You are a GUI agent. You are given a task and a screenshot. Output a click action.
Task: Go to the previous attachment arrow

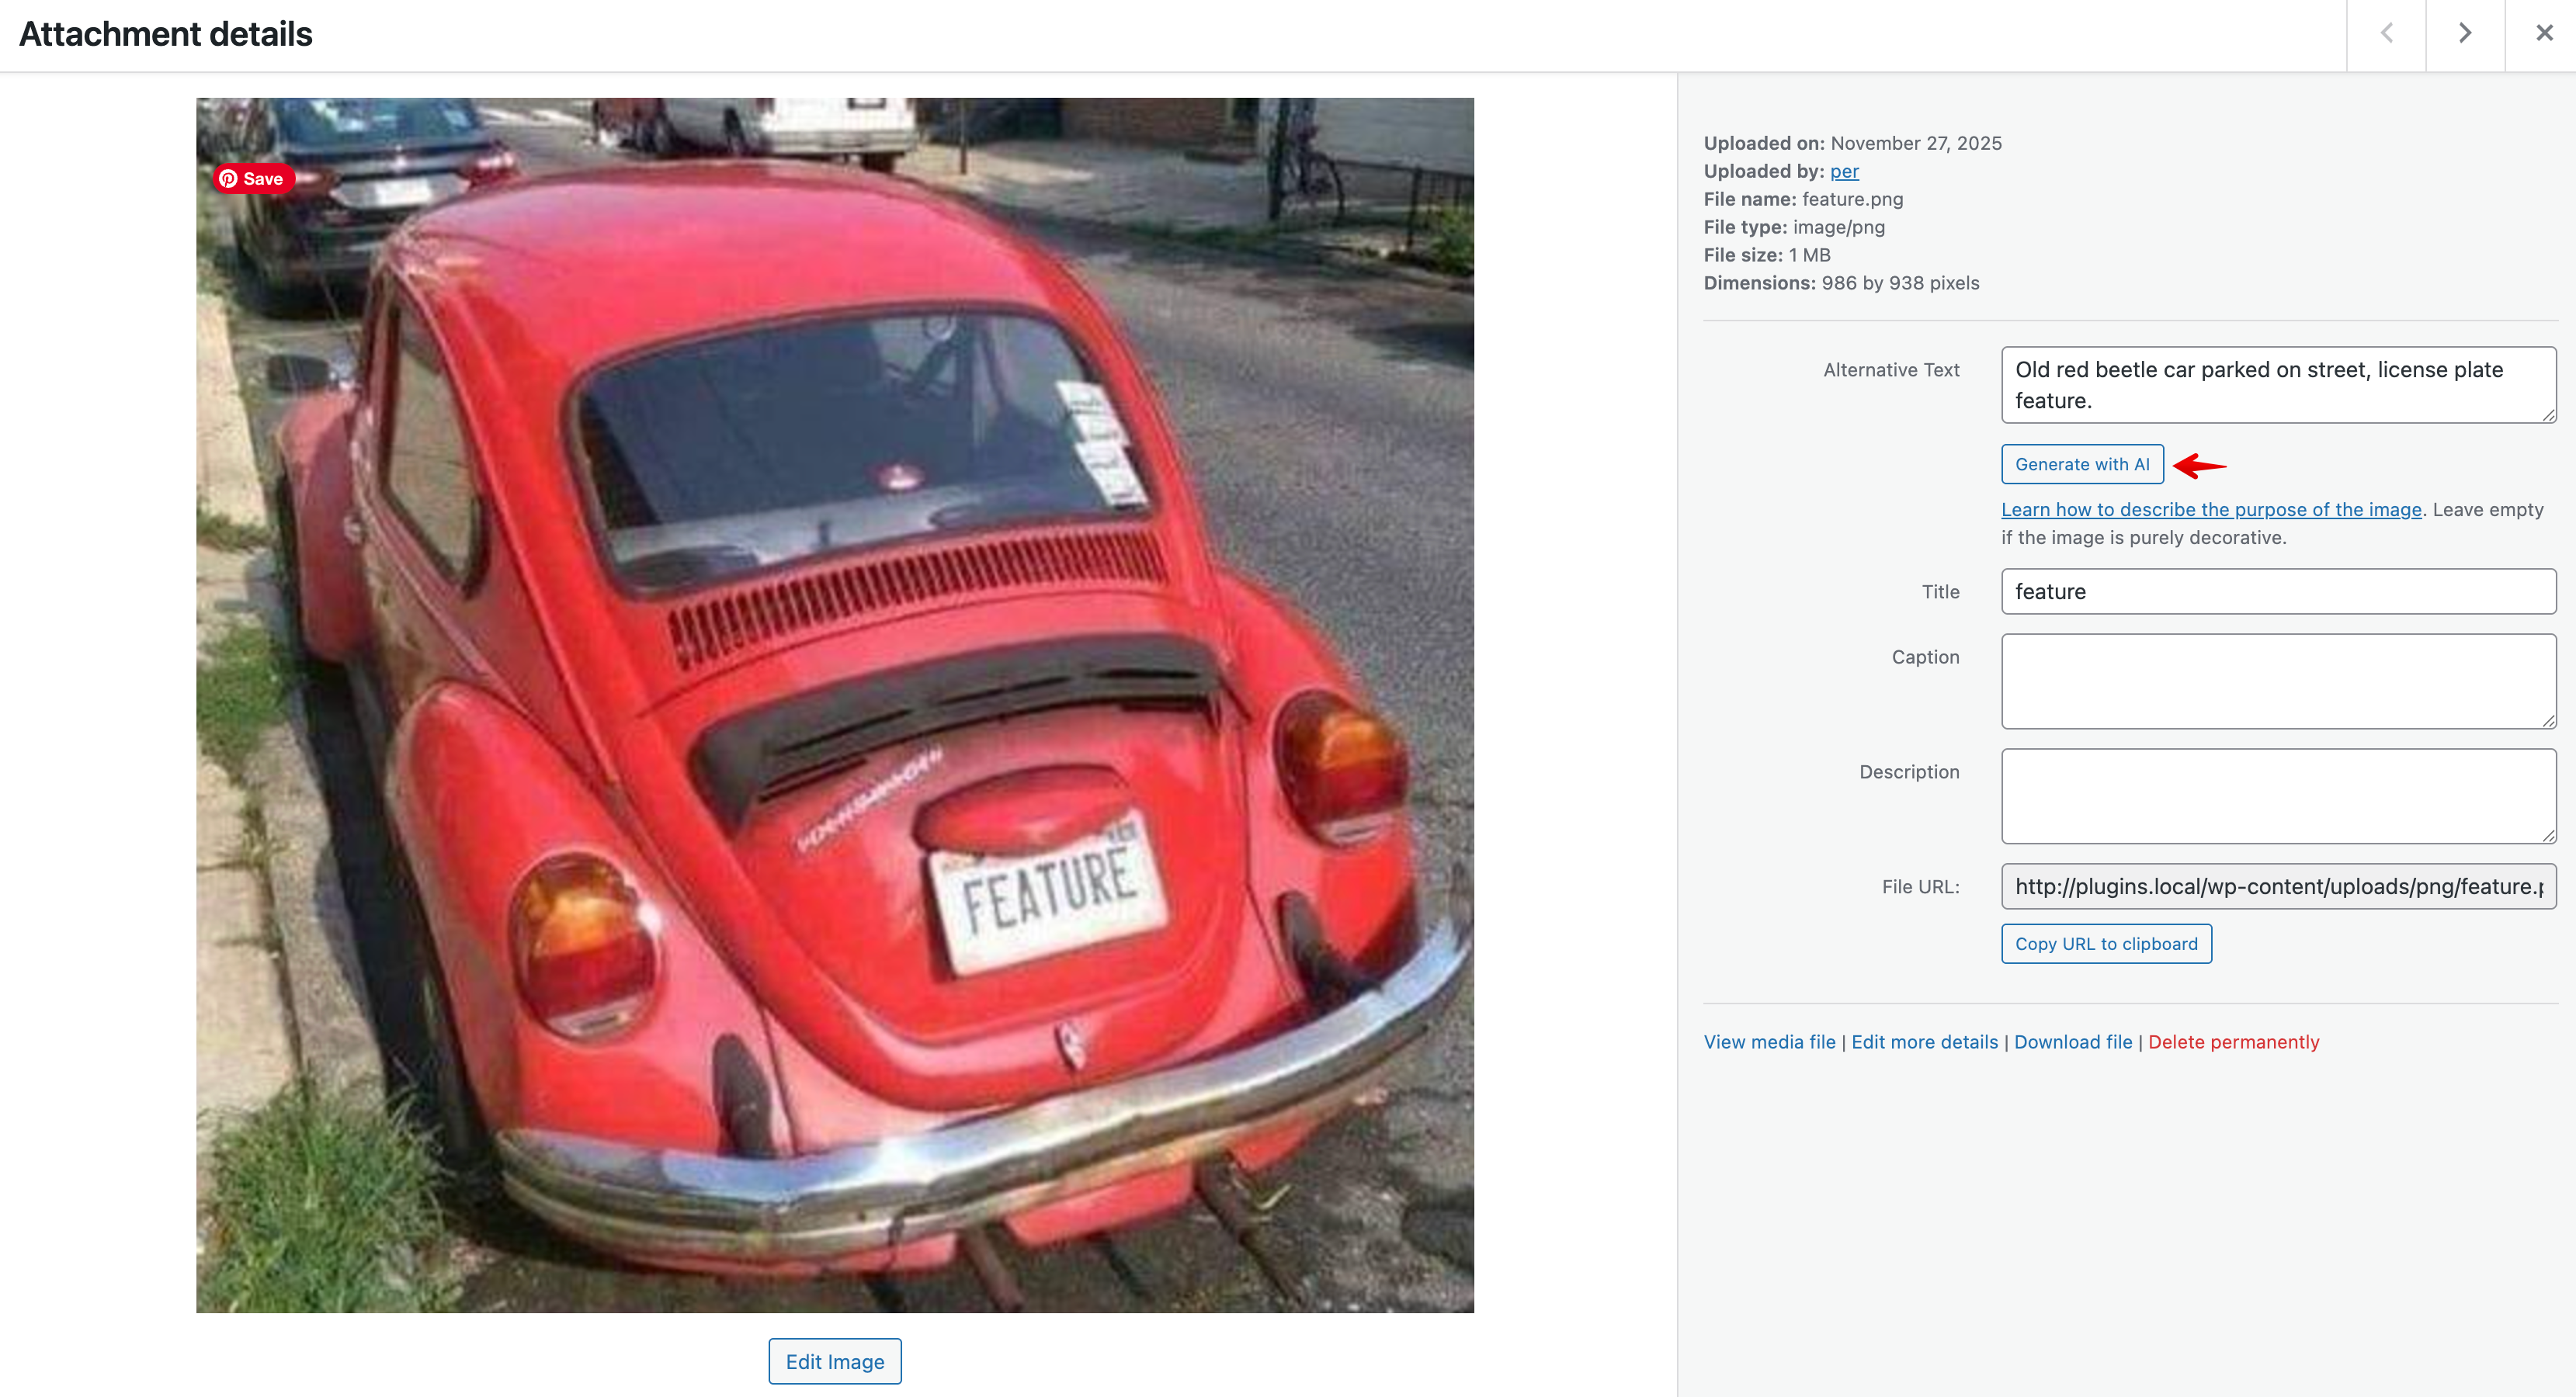click(2386, 34)
